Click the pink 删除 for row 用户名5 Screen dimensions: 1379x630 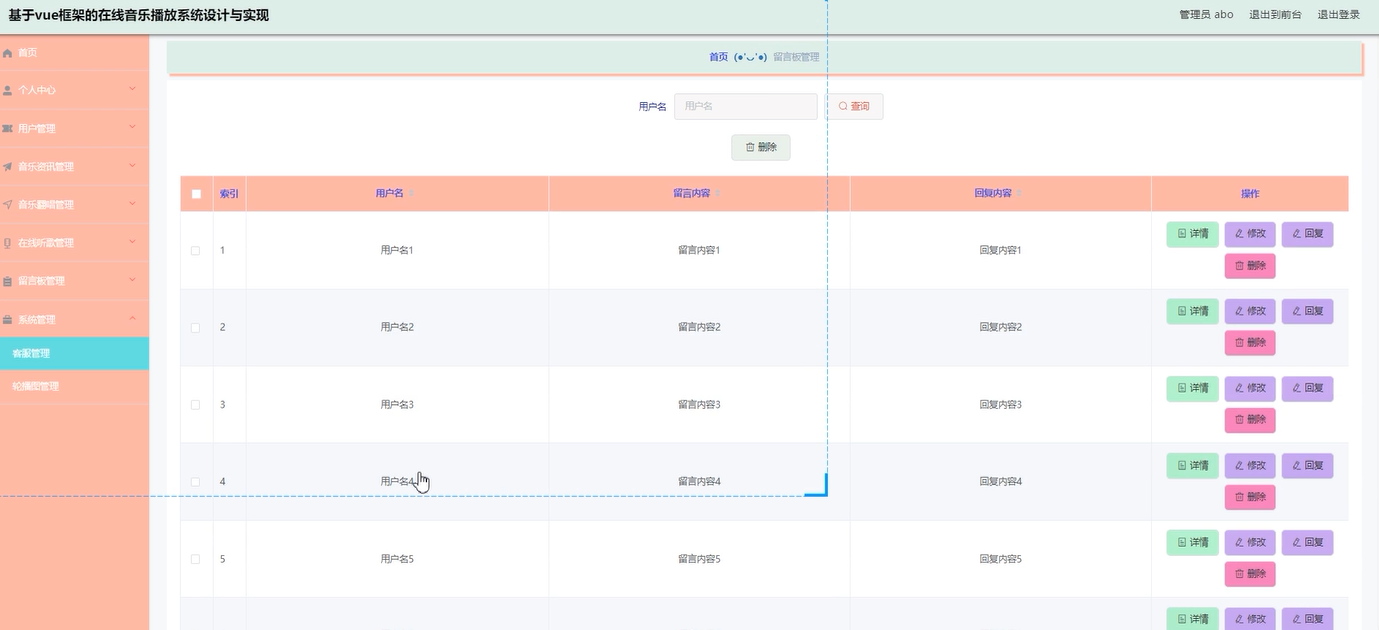coord(1250,574)
